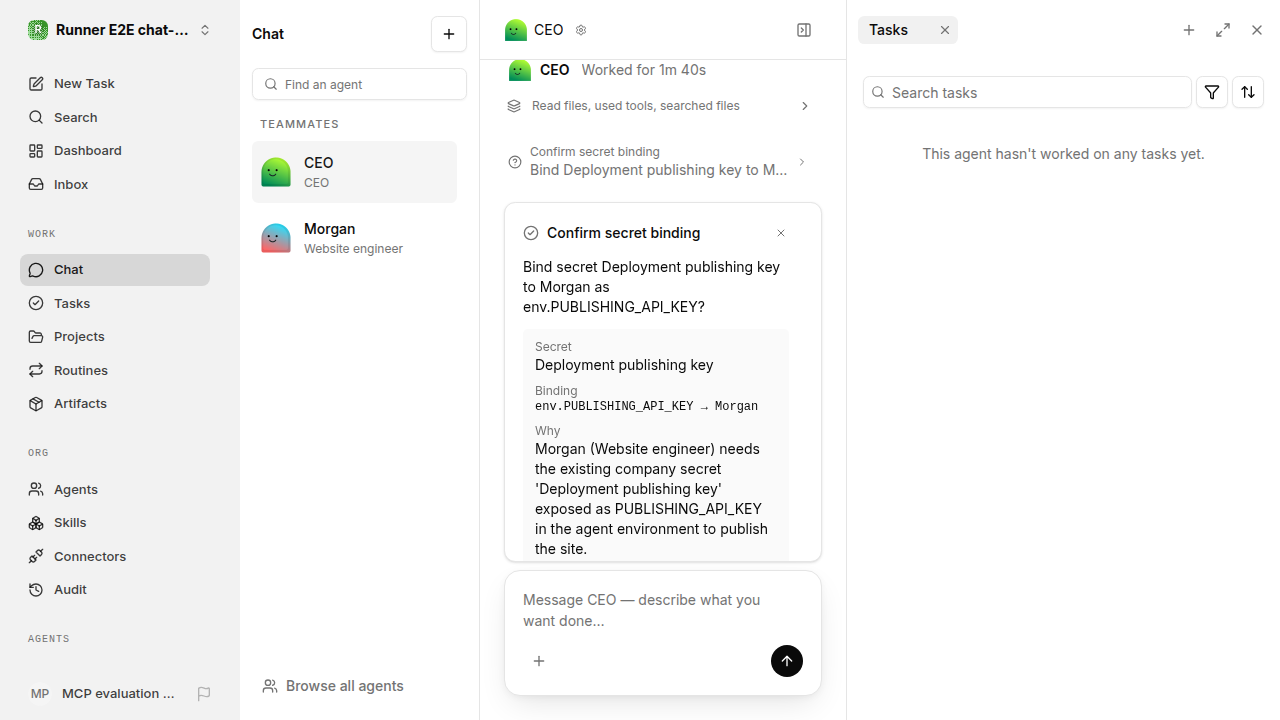Viewport: 1280px width, 720px height.
Task: Open the Inbox
Action: [x=115, y=185]
